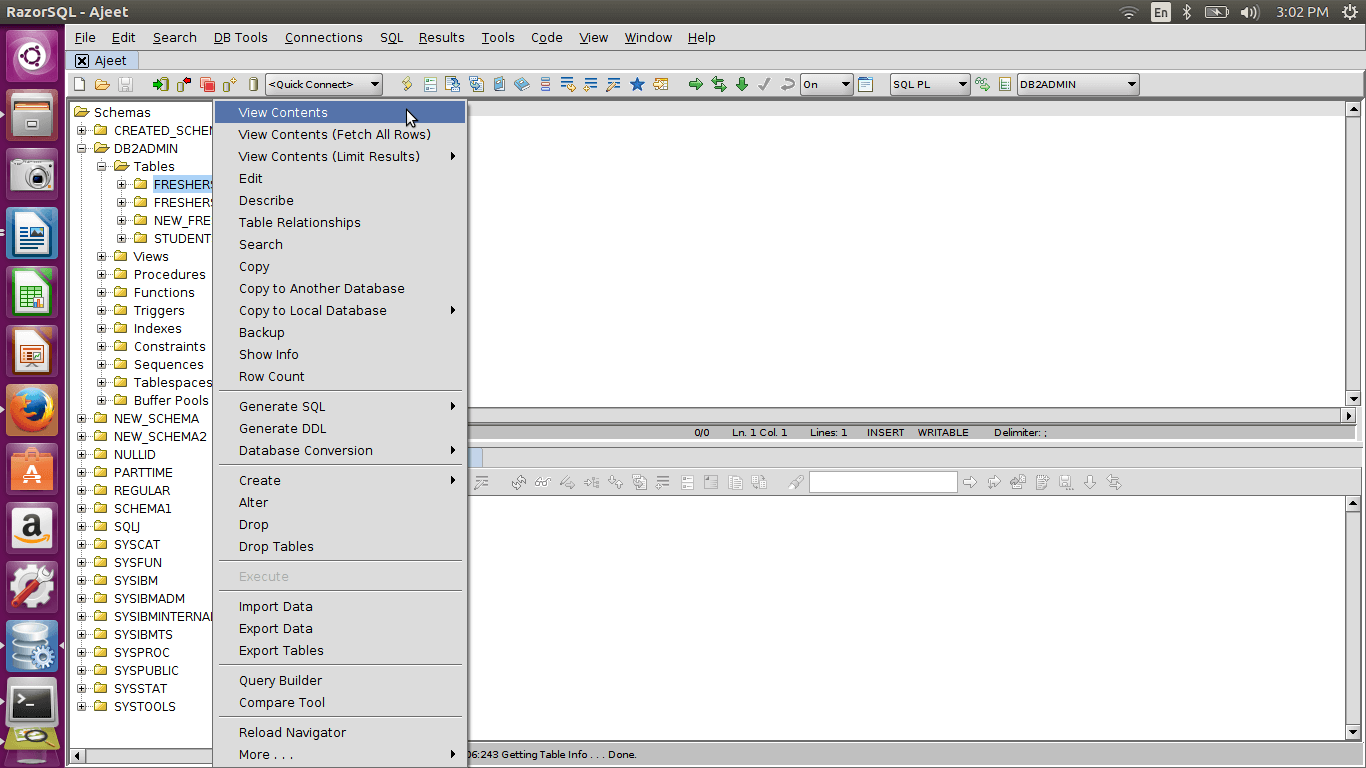Click the open file folder icon
This screenshot has height=768, width=1366.
(102, 85)
